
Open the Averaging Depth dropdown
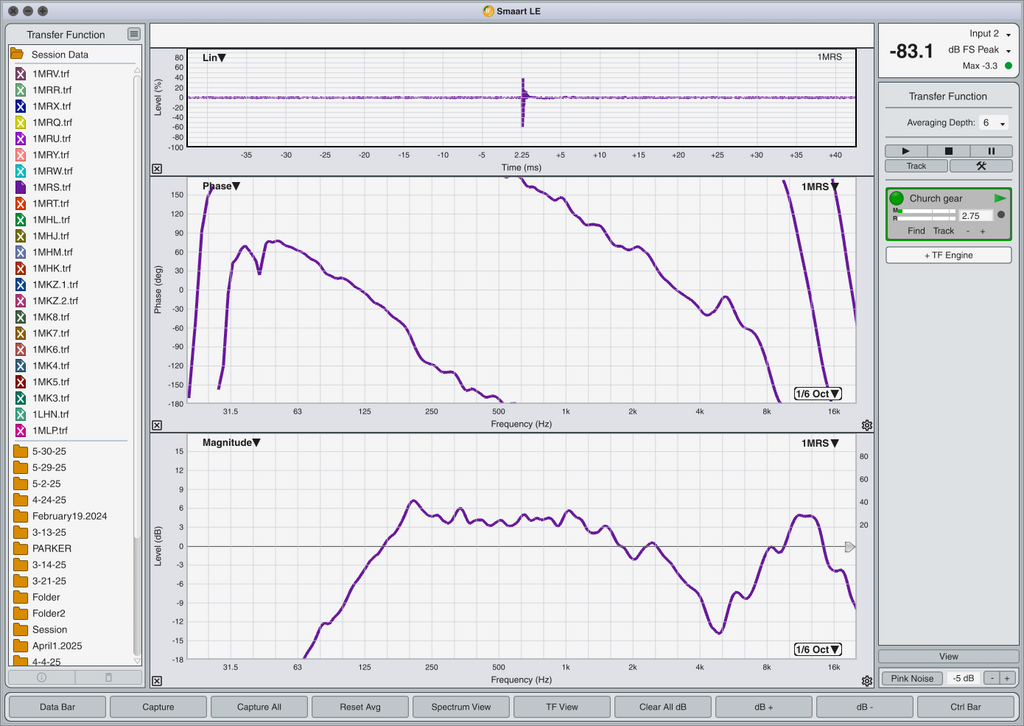(x=993, y=123)
